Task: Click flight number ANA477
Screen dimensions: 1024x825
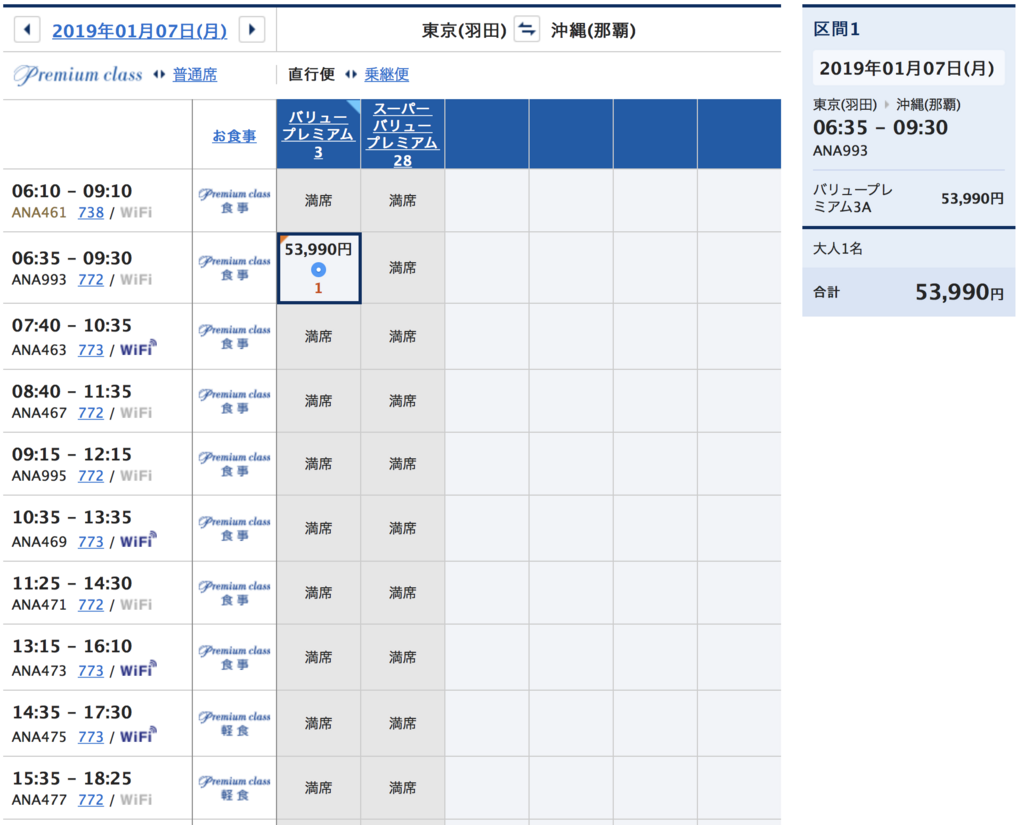Action: [x=39, y=800]
